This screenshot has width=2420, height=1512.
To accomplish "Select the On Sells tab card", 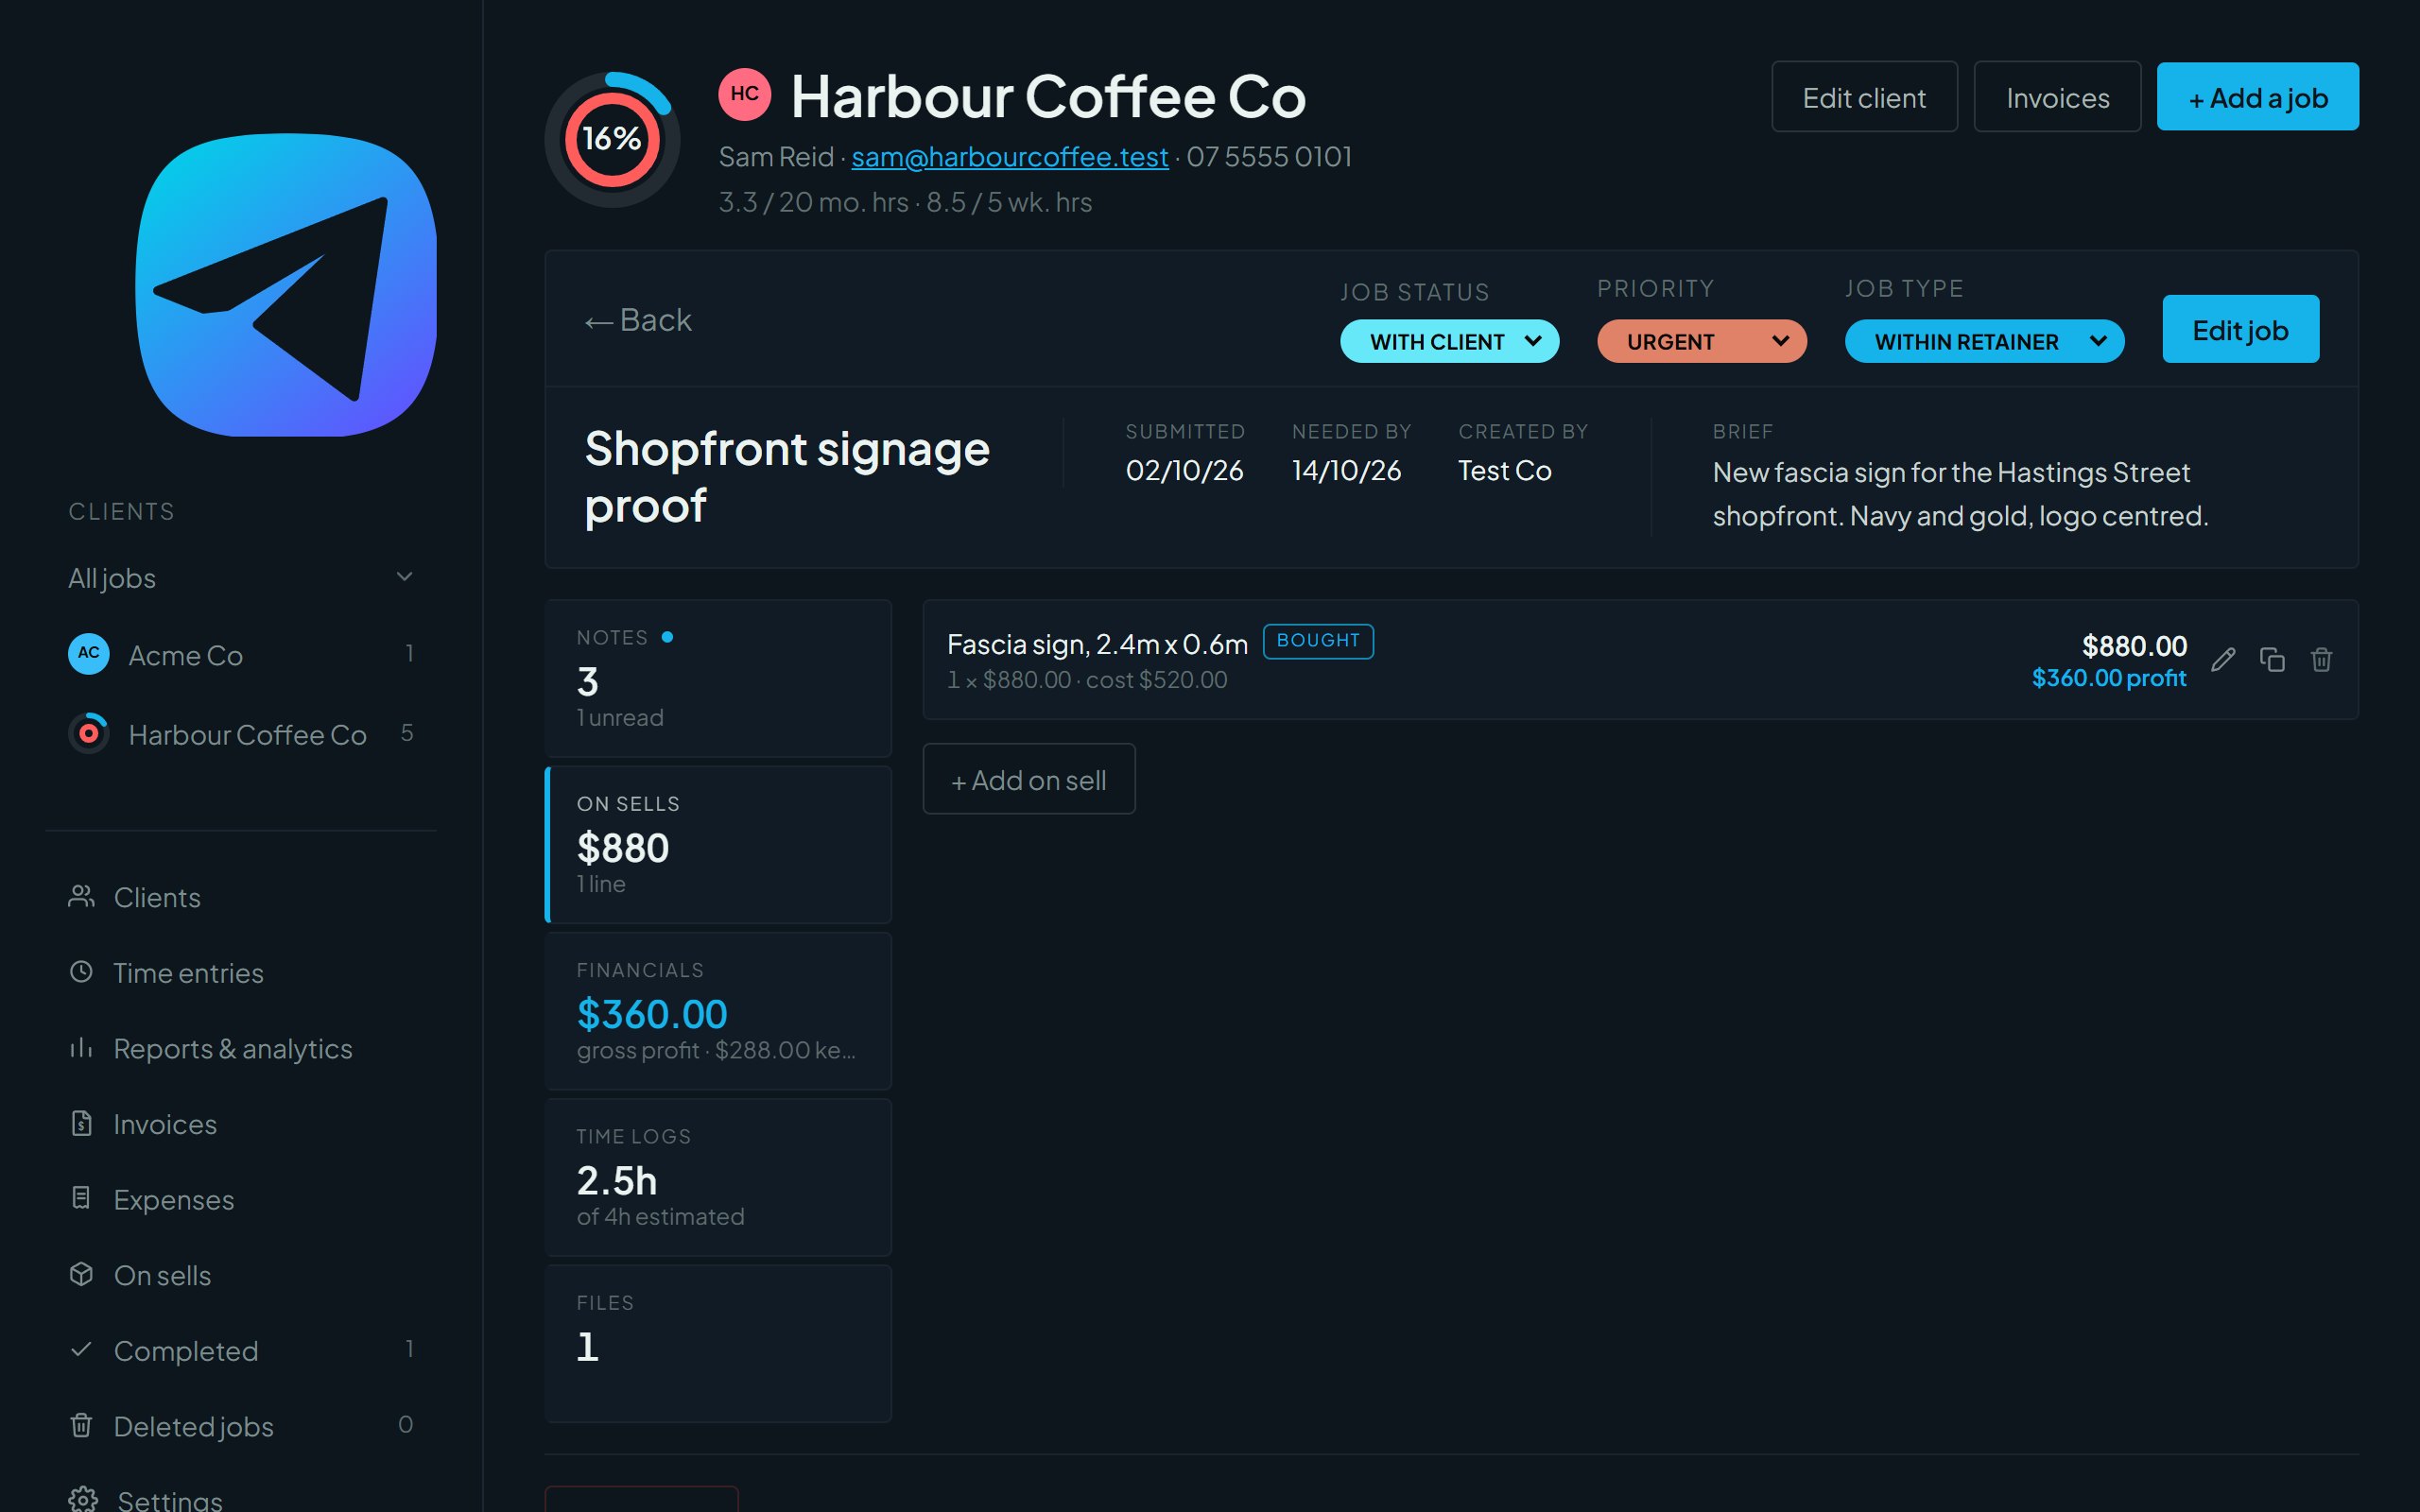I will click(x=718, y=844).
